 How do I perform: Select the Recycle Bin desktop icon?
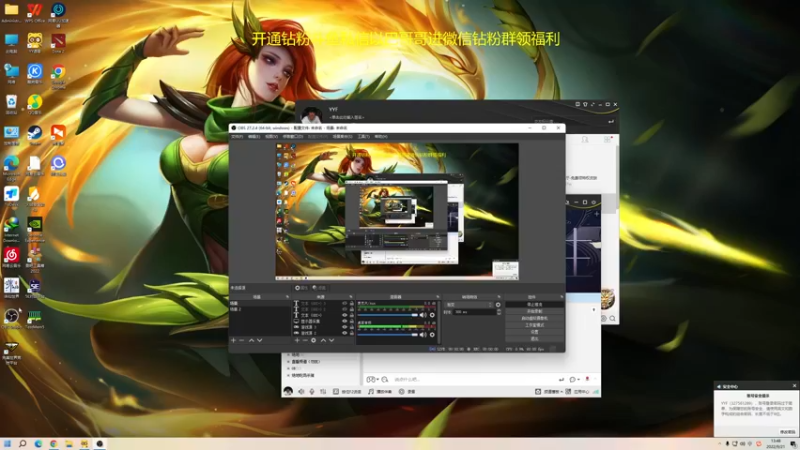point(11,104)
